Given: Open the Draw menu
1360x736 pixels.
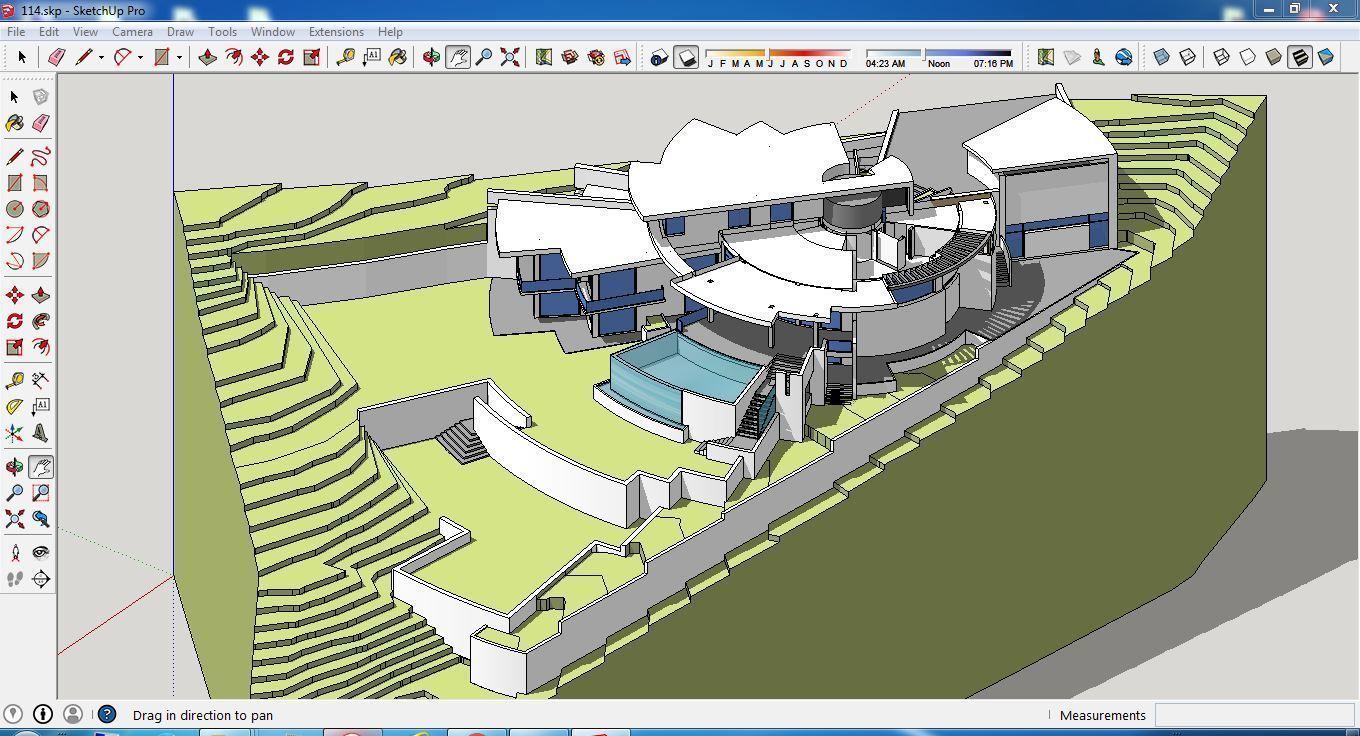Looking at the screenshot, I should (x=180, y=31).
